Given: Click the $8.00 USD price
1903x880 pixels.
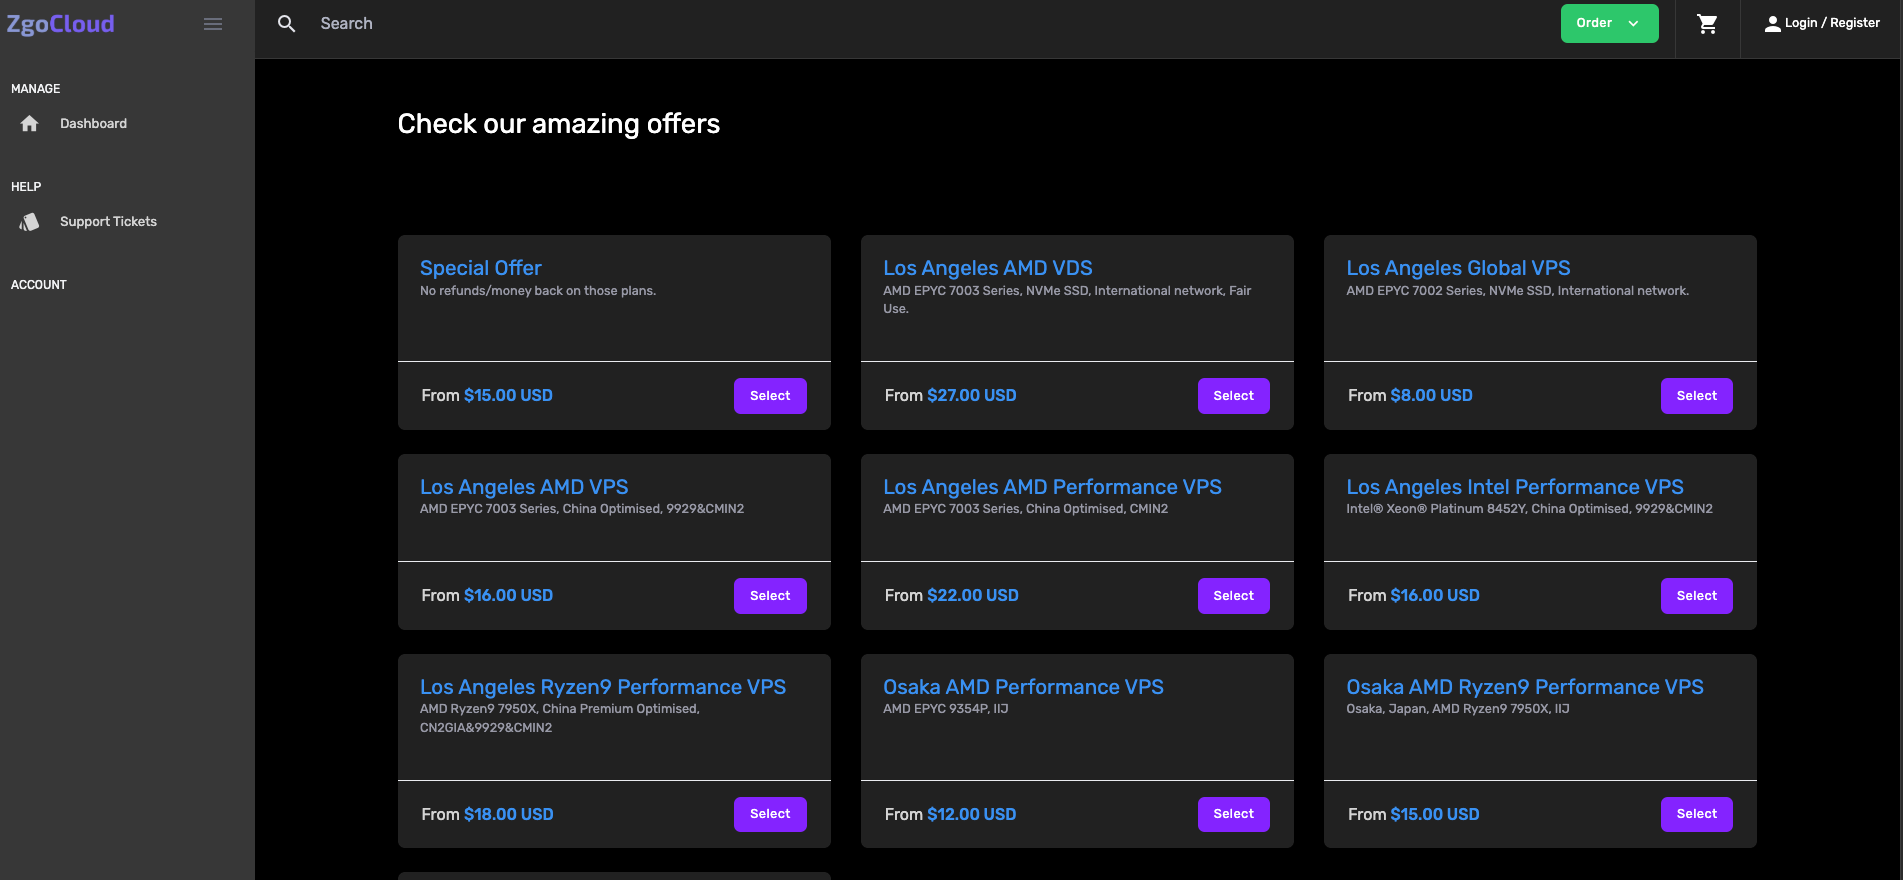Looking at the screenshot, I should (1431, 396).
